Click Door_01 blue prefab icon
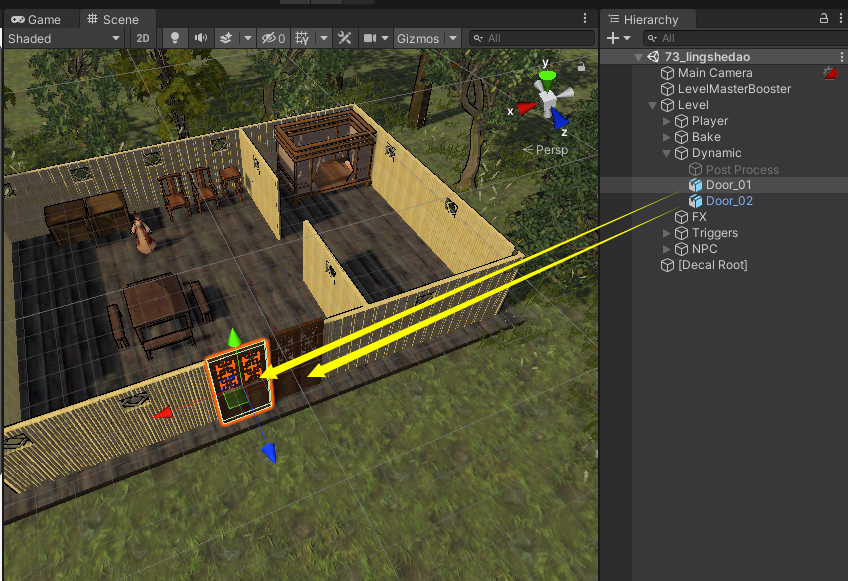848x581 pixels. 695,185
